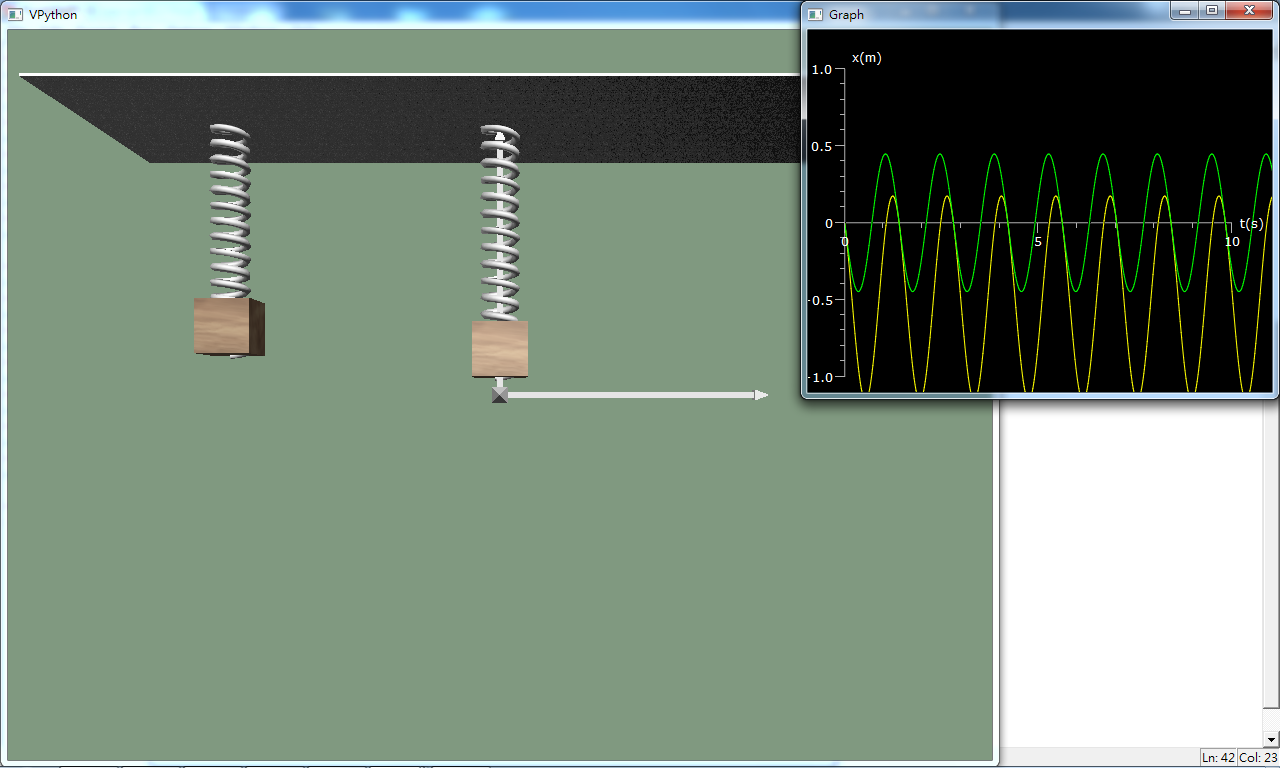
Task: Click the 'x(m)' axis label in the graph
Action: (866, 58)
